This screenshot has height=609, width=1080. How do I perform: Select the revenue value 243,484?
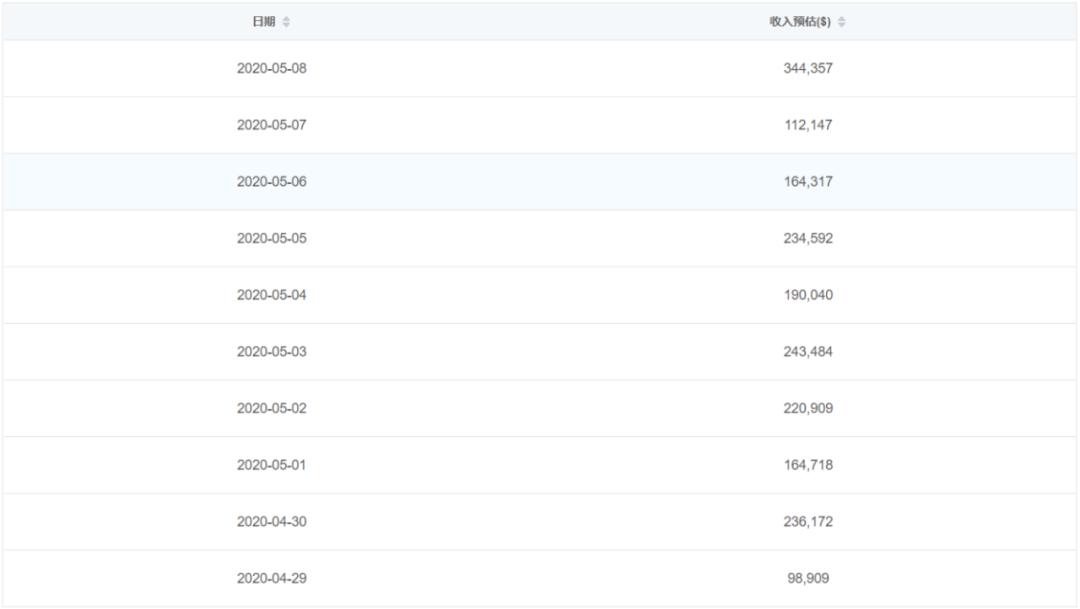808,352
